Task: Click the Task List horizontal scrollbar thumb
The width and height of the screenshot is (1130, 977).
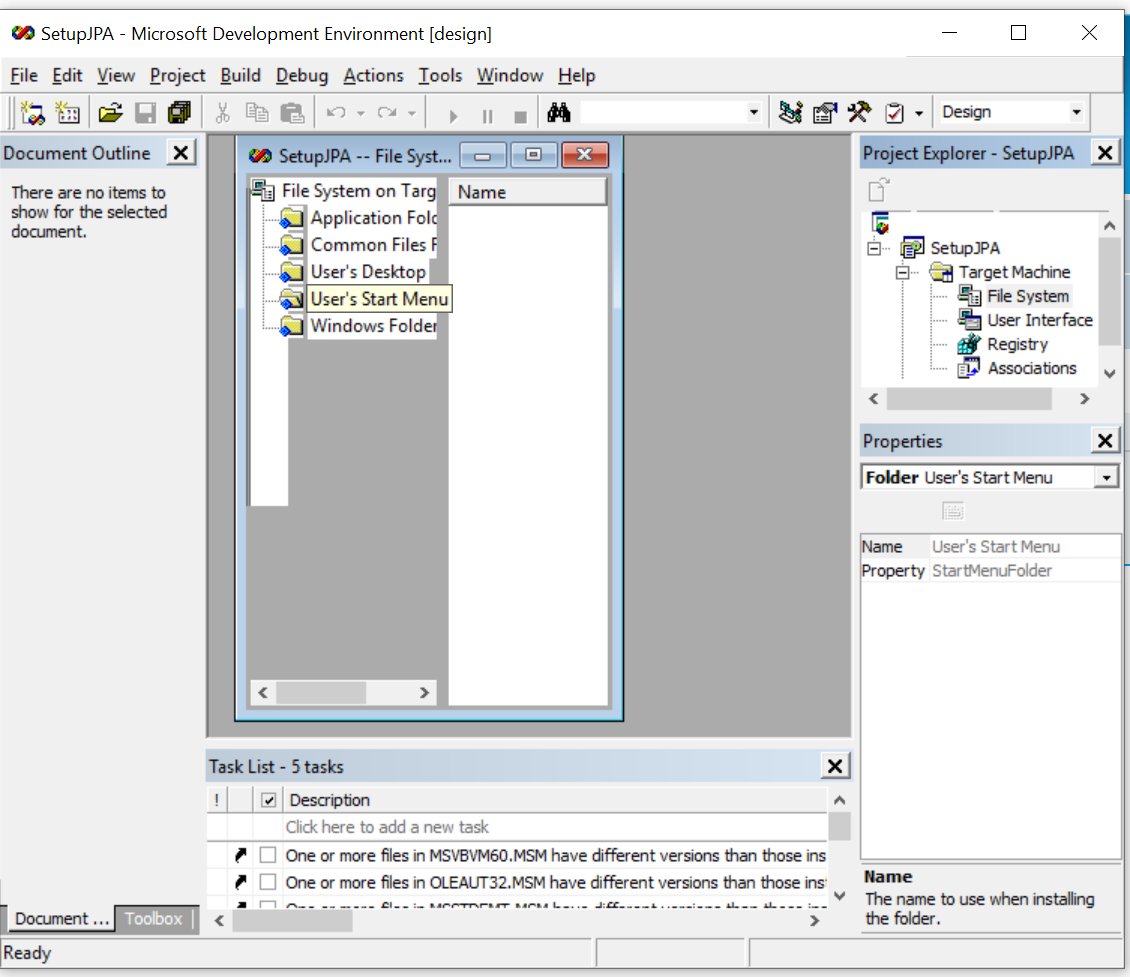Action: pos(292,921)
